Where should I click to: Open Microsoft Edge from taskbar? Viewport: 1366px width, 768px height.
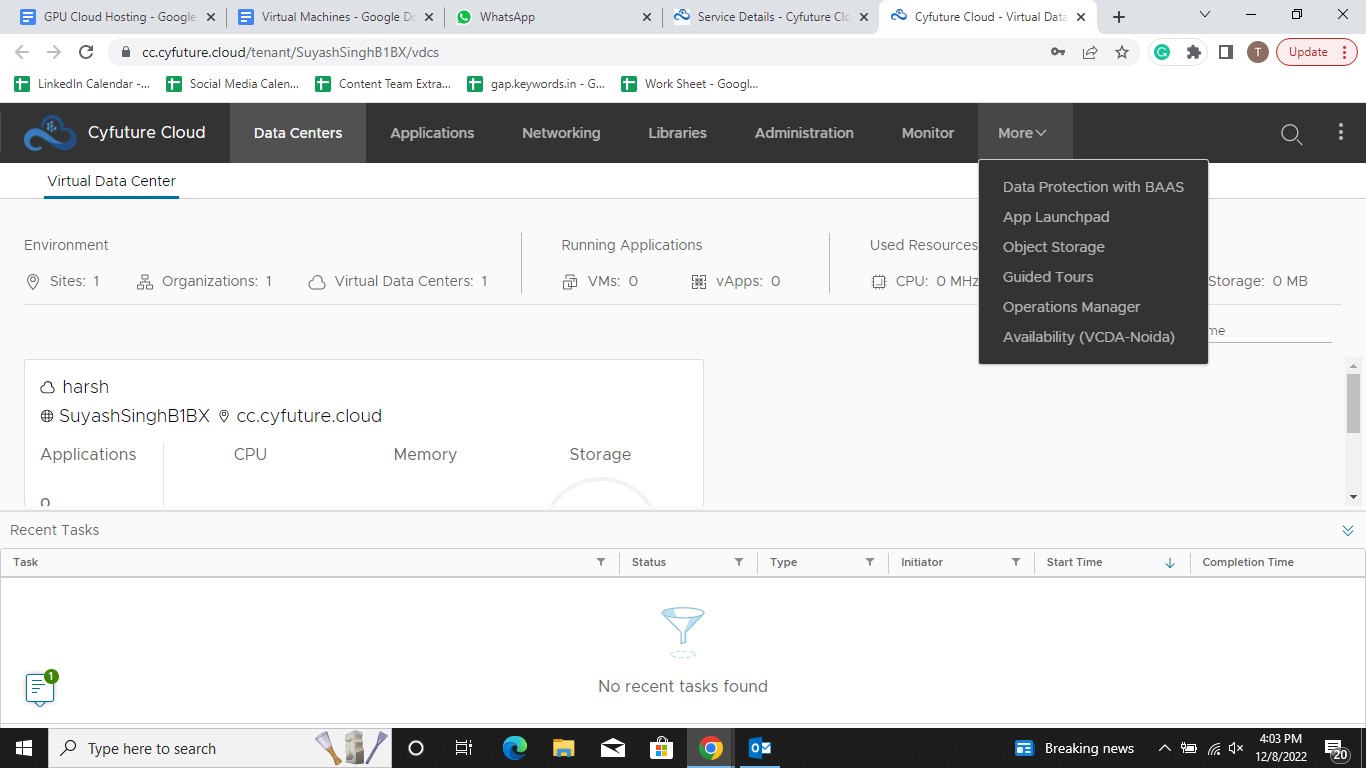515,748
